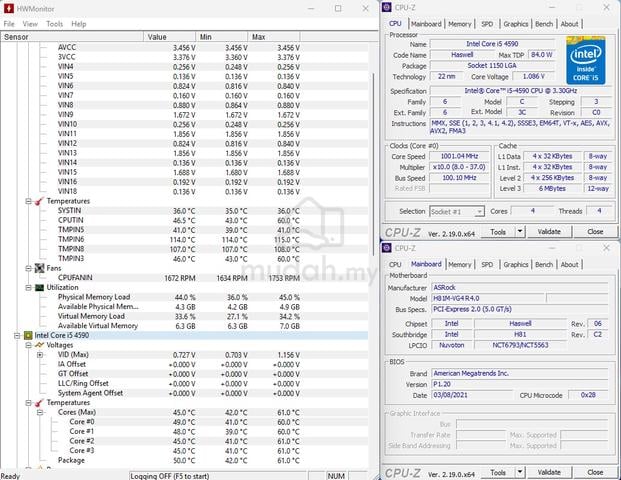Viewport: 621px width, 480px height.
Task: Click Tools button in lower CPU-Z window
Action: 498,472
